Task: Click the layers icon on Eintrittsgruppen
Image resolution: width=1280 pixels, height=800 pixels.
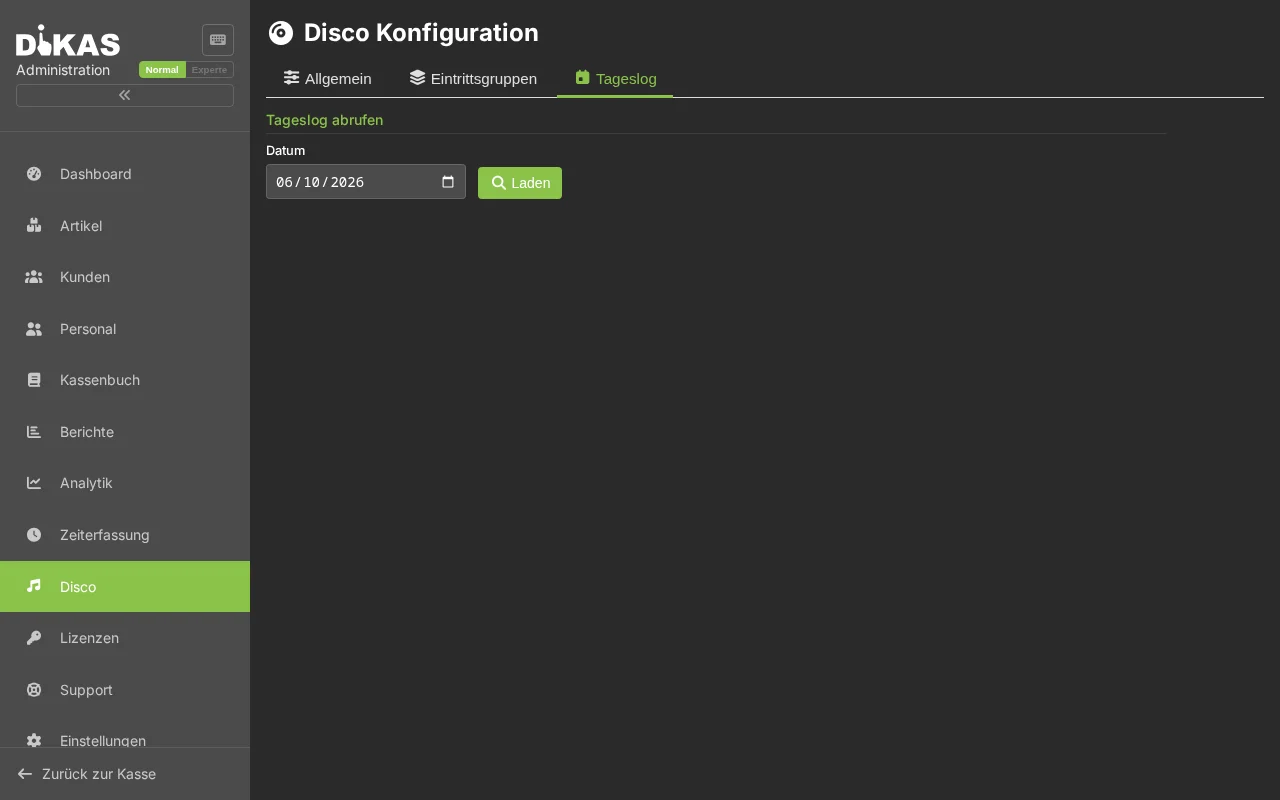Action: point(418,77)
